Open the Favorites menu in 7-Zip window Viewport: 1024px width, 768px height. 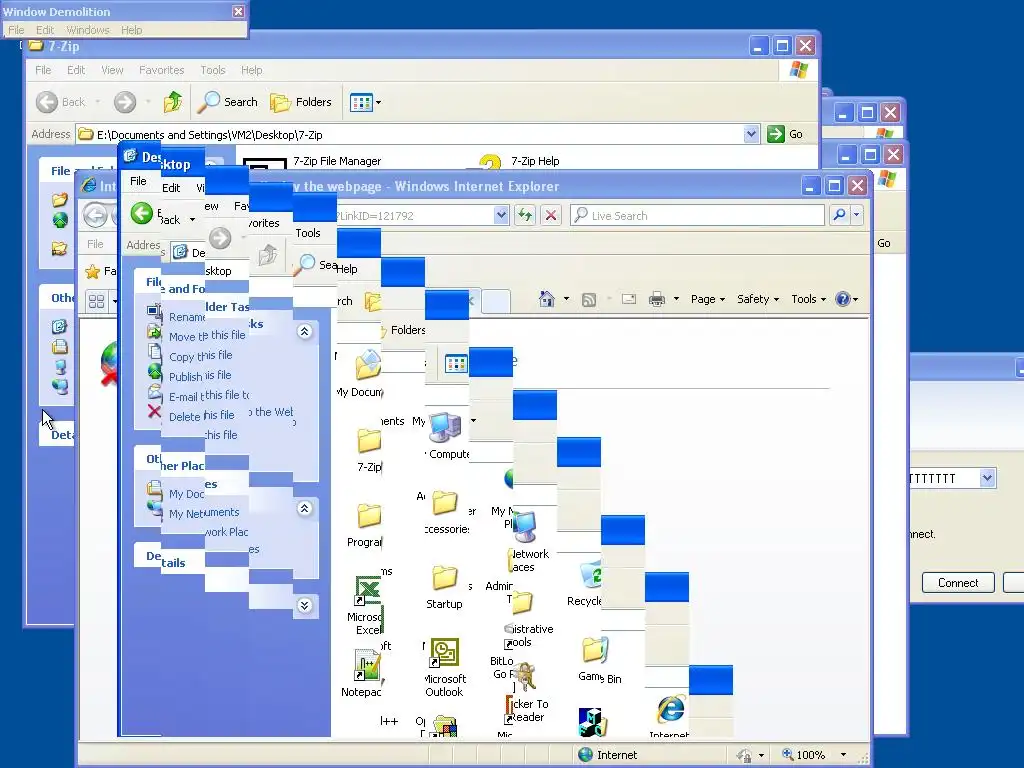tap(161, 70)
